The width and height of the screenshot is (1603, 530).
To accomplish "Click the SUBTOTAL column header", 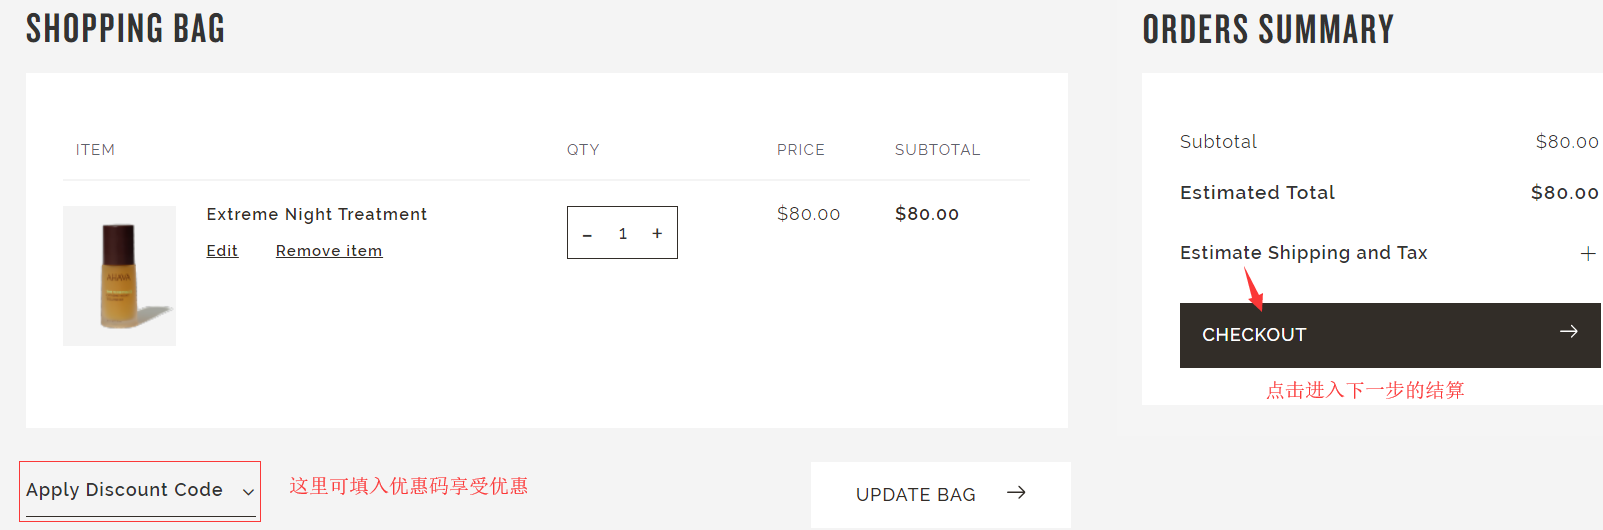I will click(x=937, y=150).
